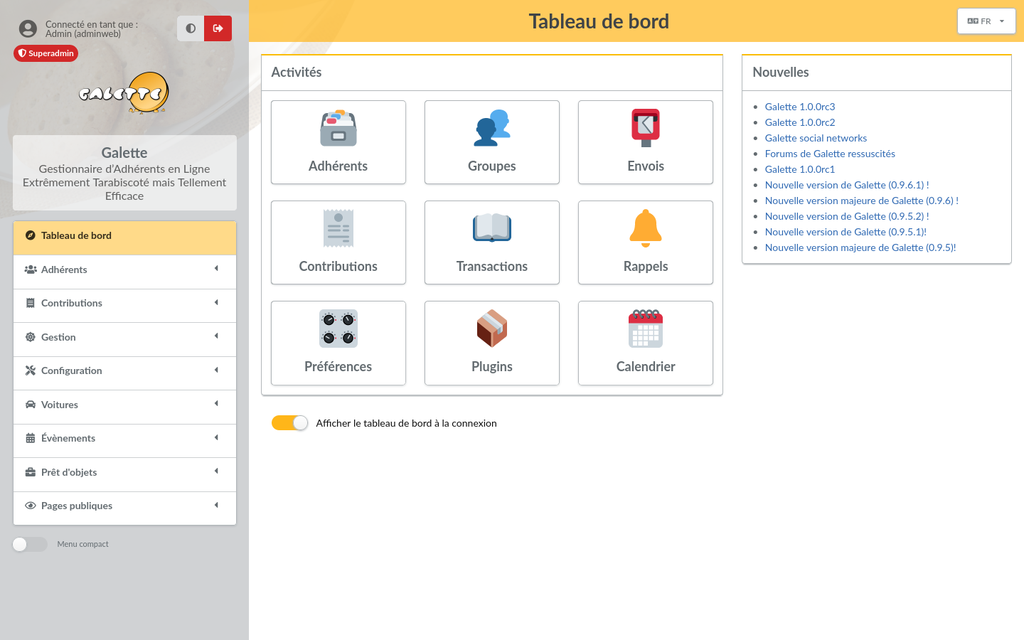Click the Contributions receipt icon
The height and width of the screenshot is (640, 1024).
(338, 228)
